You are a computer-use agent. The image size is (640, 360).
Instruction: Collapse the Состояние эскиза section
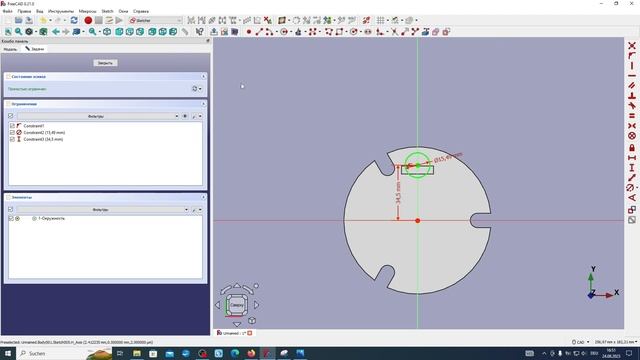click(203, 77)
